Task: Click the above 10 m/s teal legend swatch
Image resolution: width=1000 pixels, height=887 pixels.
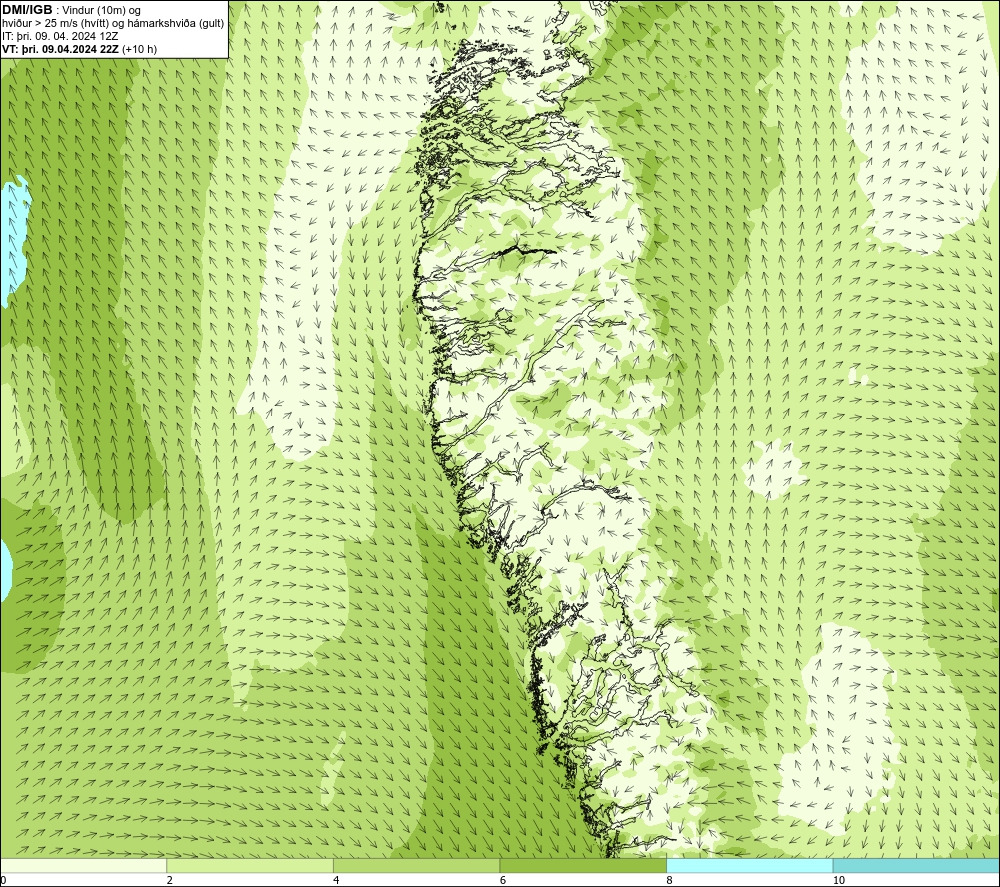Action: (916, 865)
